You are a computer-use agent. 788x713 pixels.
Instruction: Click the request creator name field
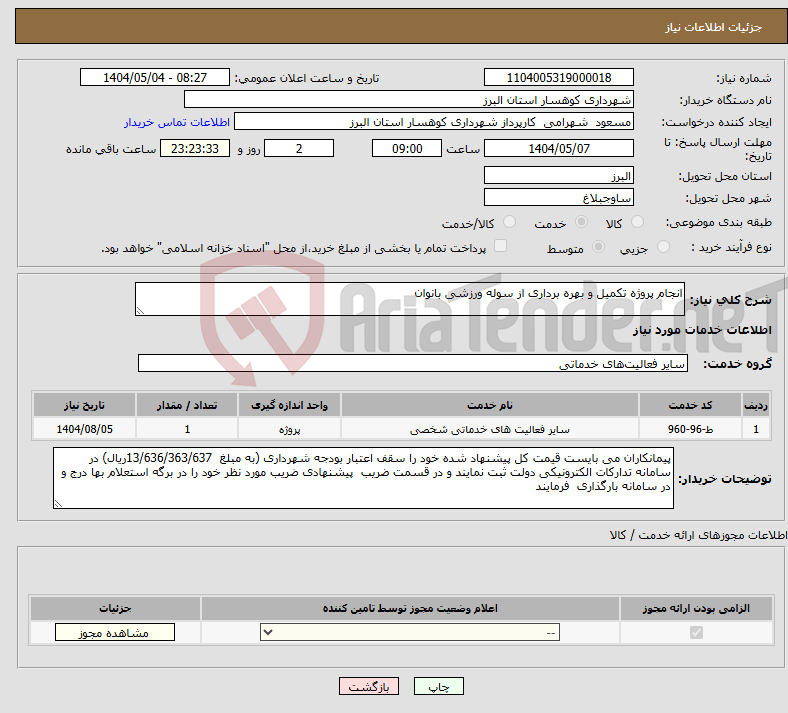[434, 122]
